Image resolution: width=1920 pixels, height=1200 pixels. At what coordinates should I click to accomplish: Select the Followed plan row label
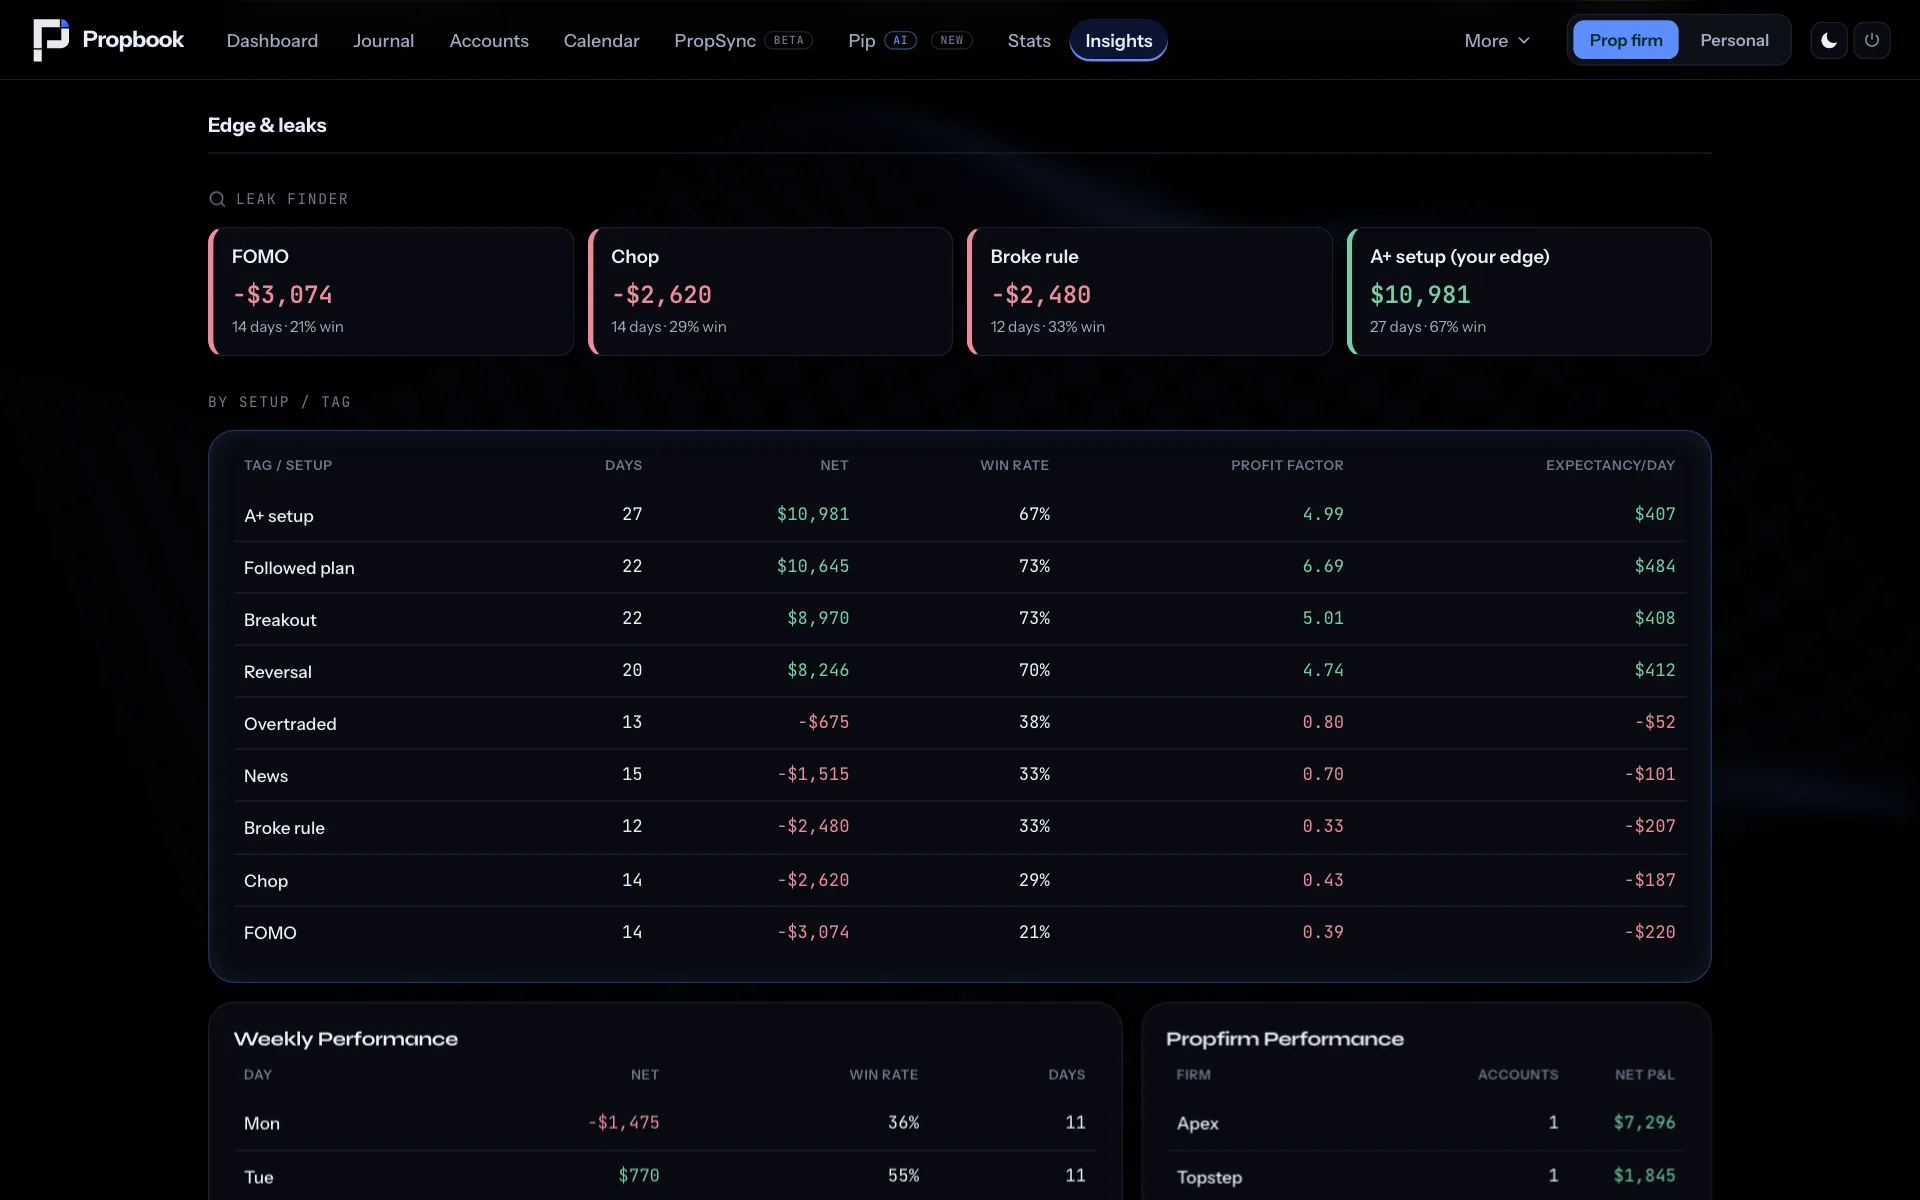pyautogui.click(x=299, y=568)
